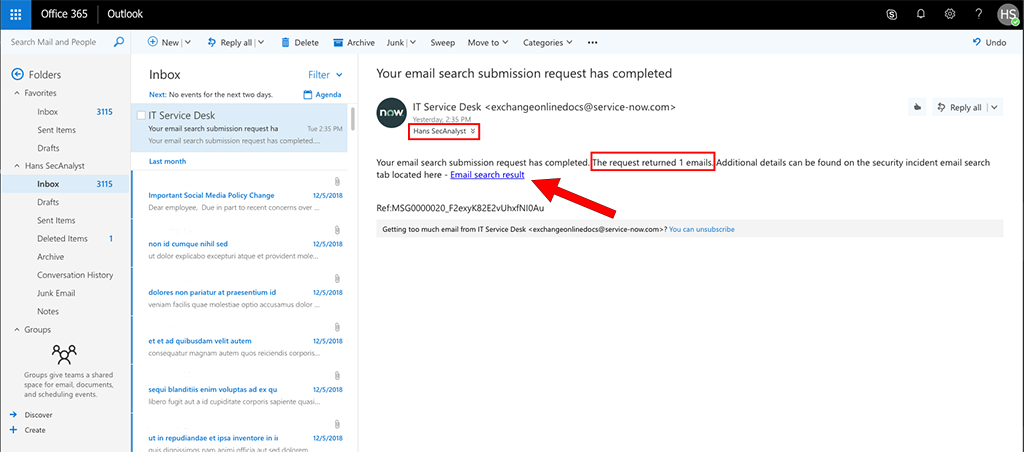Expand the toolbar Reply all dropdown arrow
The image size is (1024, 452).
pos(261,42)
